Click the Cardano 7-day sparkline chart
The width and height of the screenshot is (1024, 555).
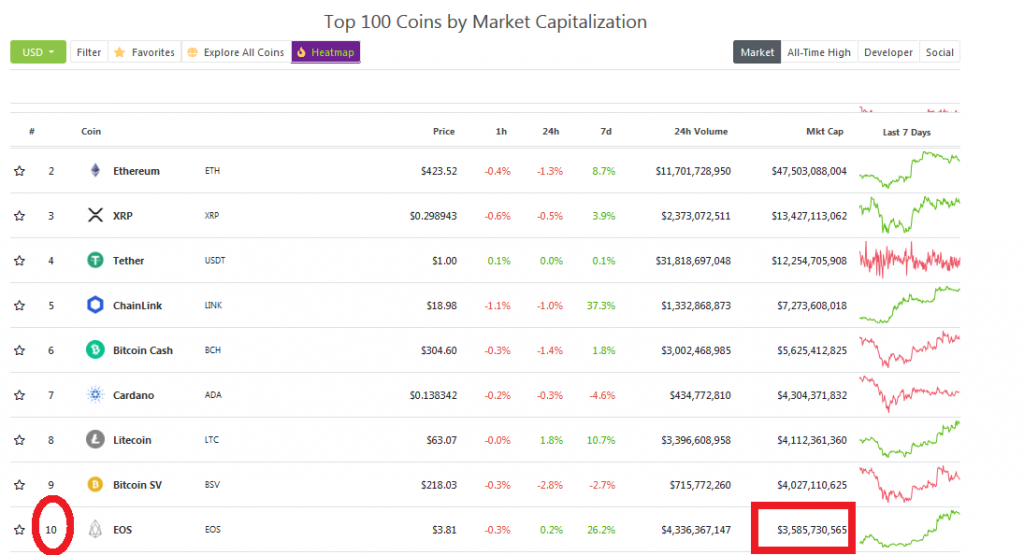(910, 394)
